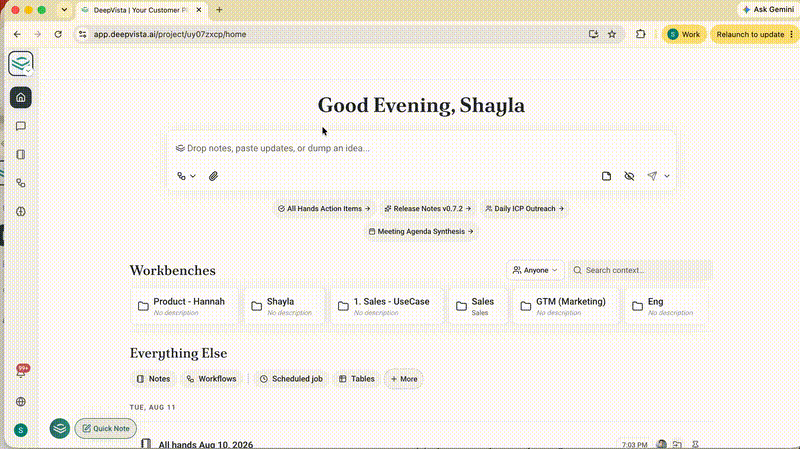Open the compass explore icon in sidebar
800x449 pixels.
[x=21, y=212]
